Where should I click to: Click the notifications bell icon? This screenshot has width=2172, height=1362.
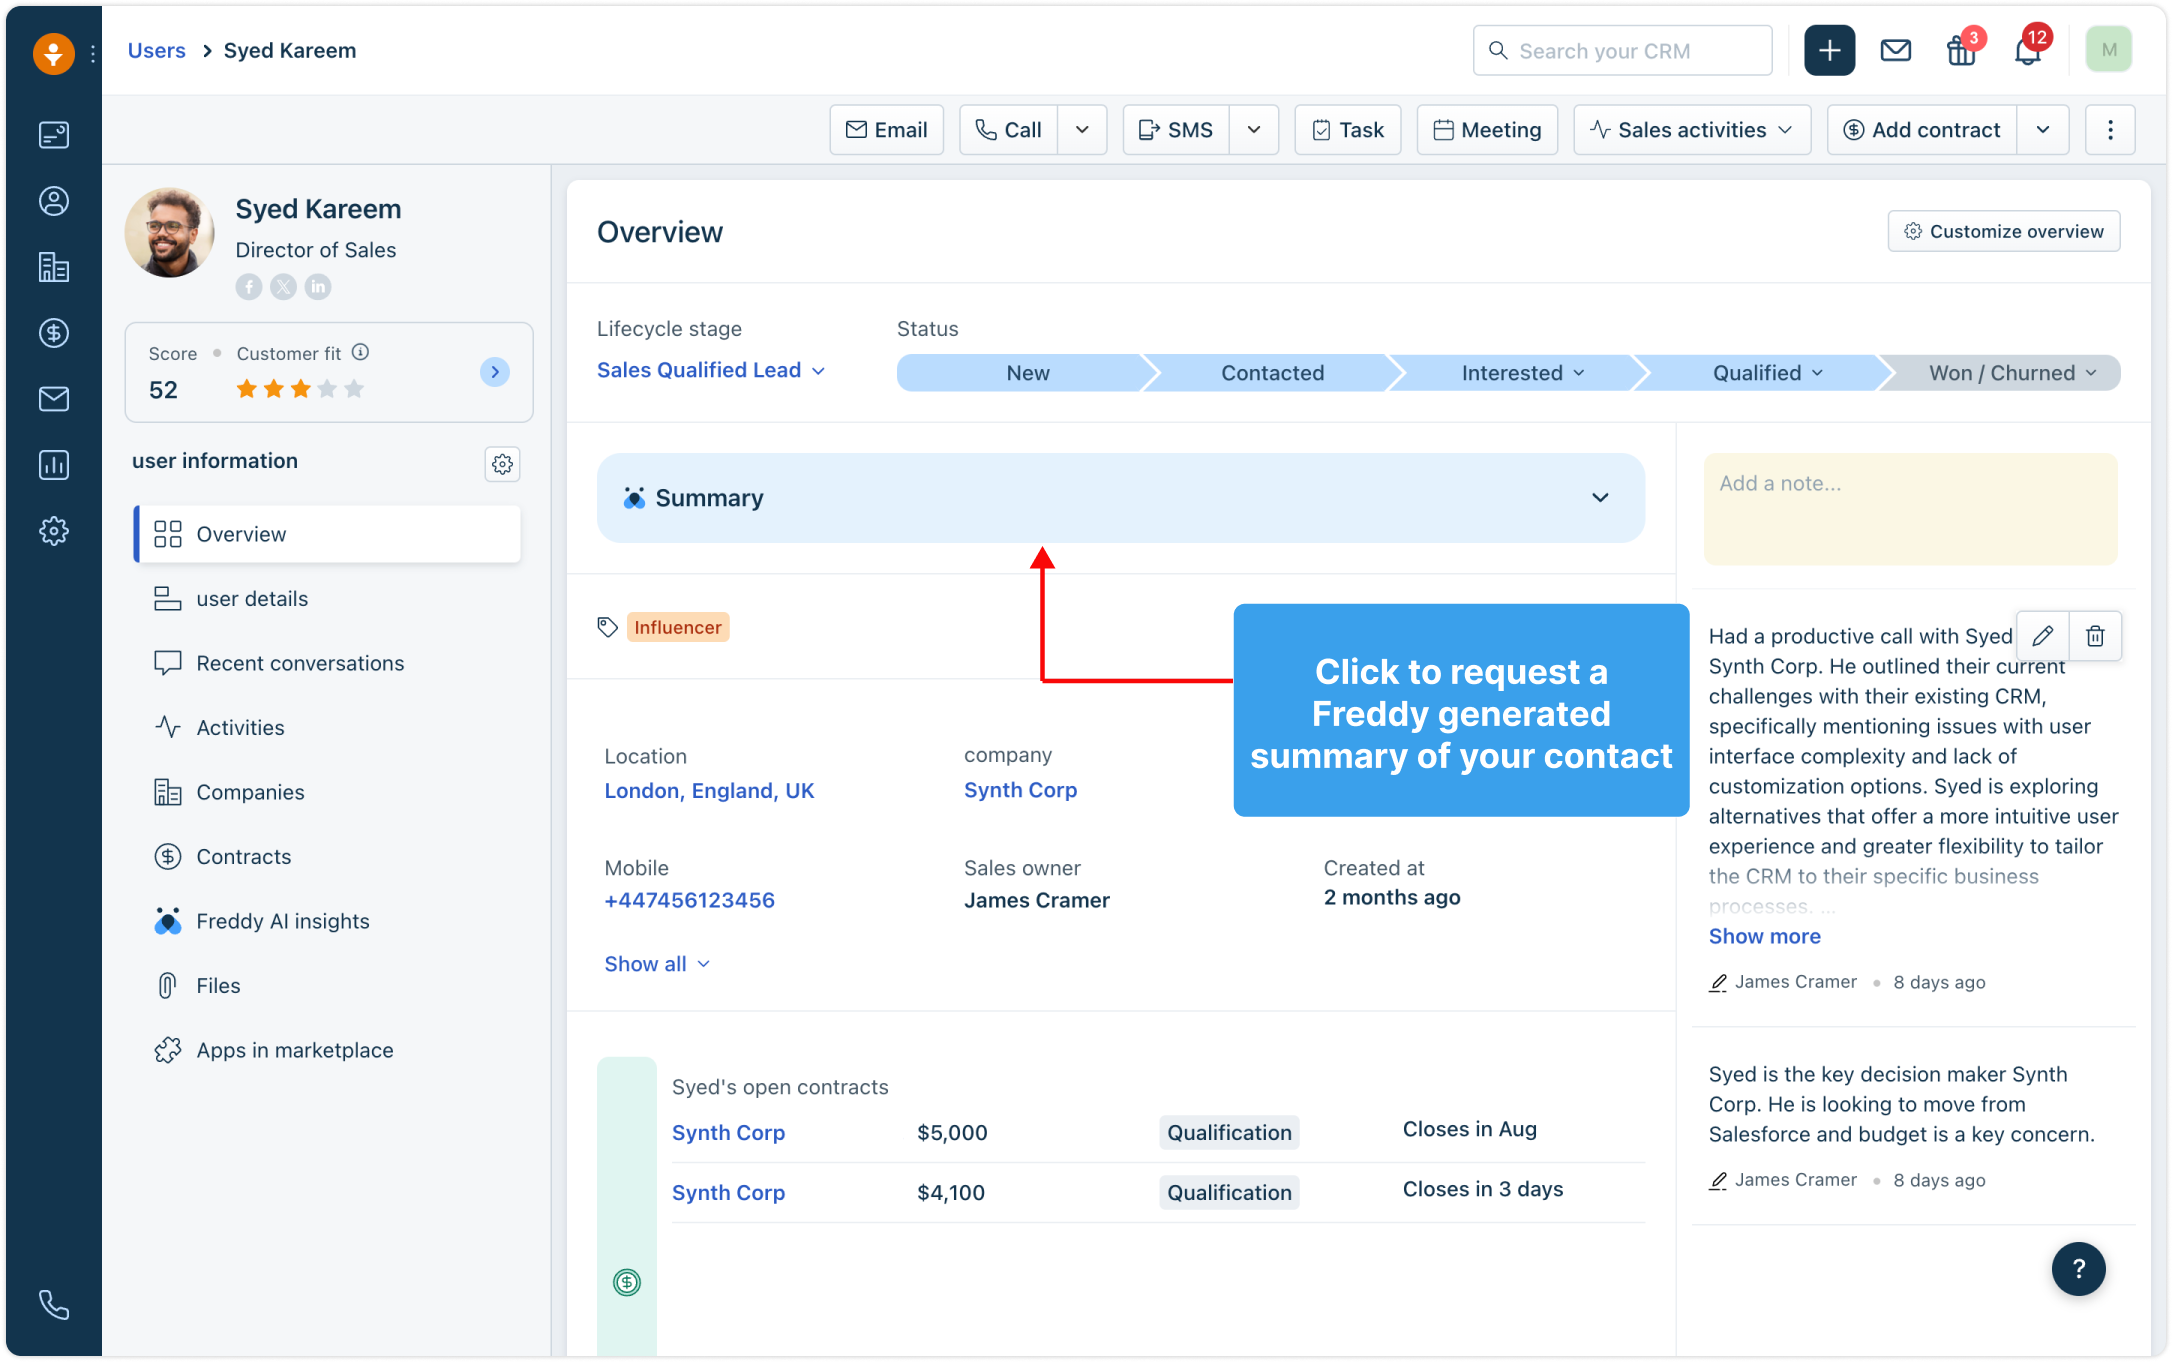pos(2028,51)
